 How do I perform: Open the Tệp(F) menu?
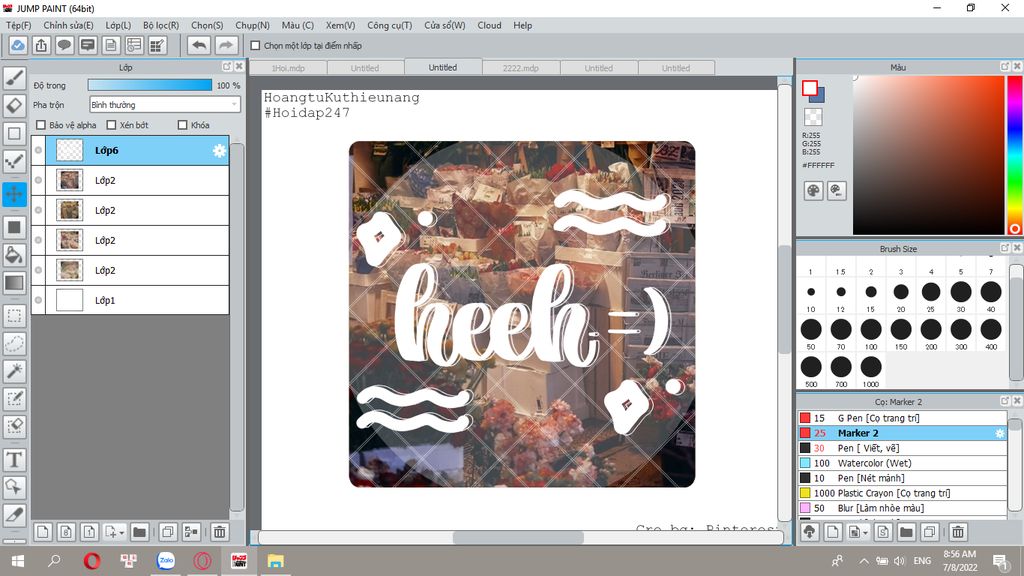(x=18, y=25)
